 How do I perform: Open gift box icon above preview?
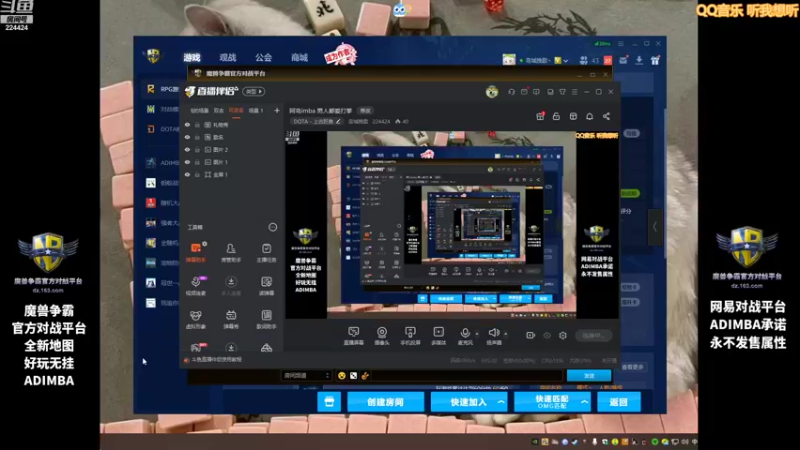click(540, 116)
